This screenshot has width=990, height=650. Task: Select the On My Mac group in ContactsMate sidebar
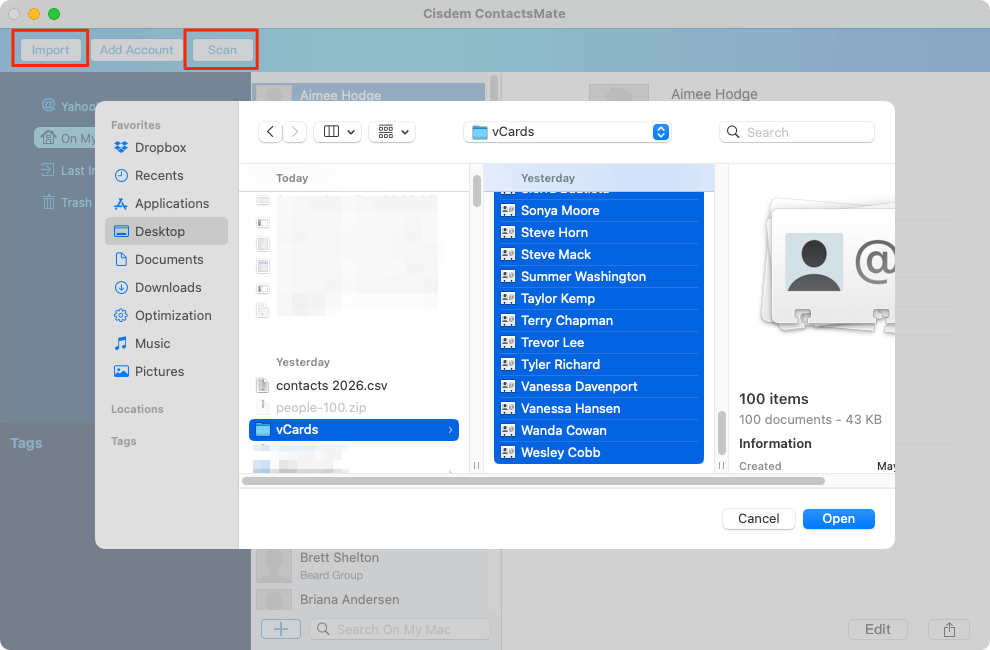tap(66, 138)
